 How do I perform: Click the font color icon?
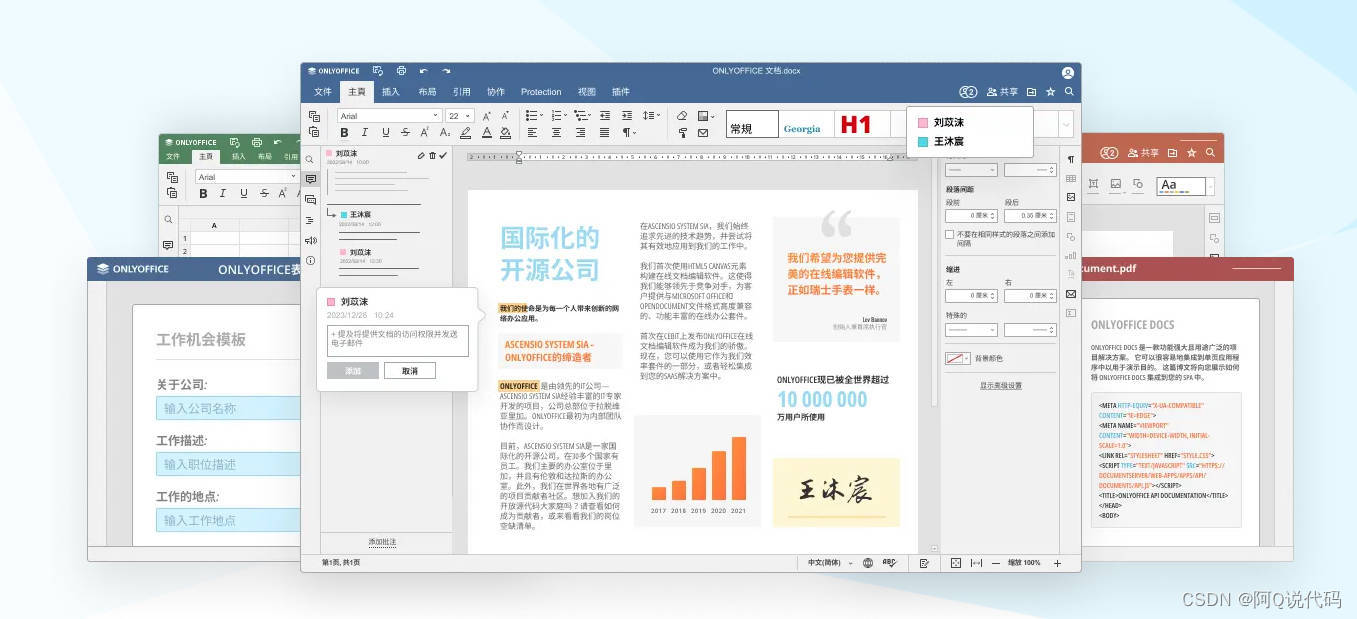(x=486, y=132)
